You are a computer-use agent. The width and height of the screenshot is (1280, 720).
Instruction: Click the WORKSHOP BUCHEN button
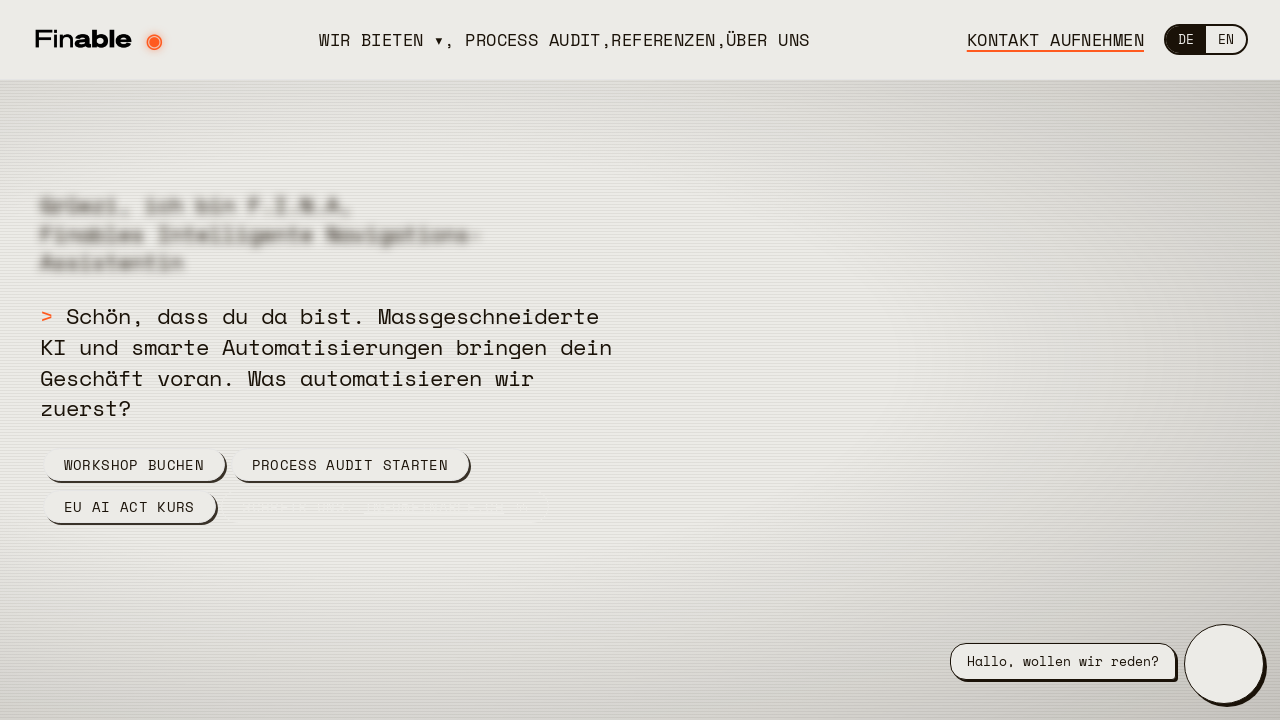click(134, 465)
